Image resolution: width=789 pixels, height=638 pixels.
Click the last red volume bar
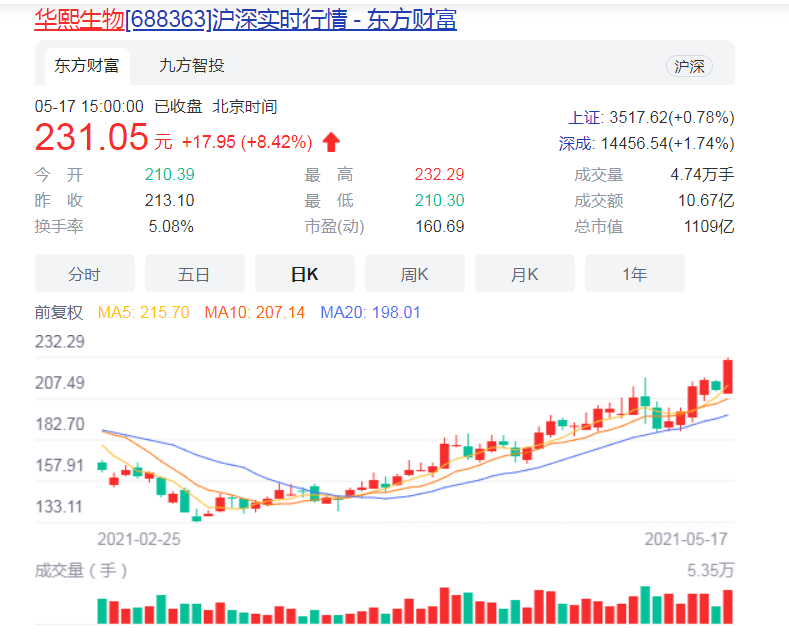point(728,607)
